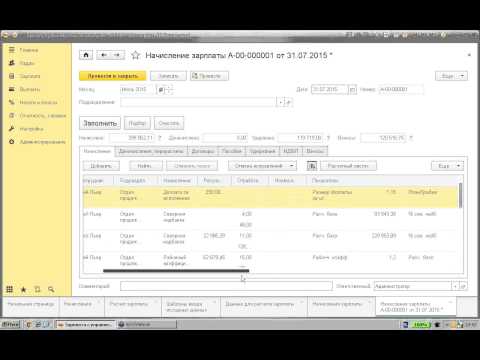
Task: Open the Отмена исправлений dropdown
Action: [262, 166]
